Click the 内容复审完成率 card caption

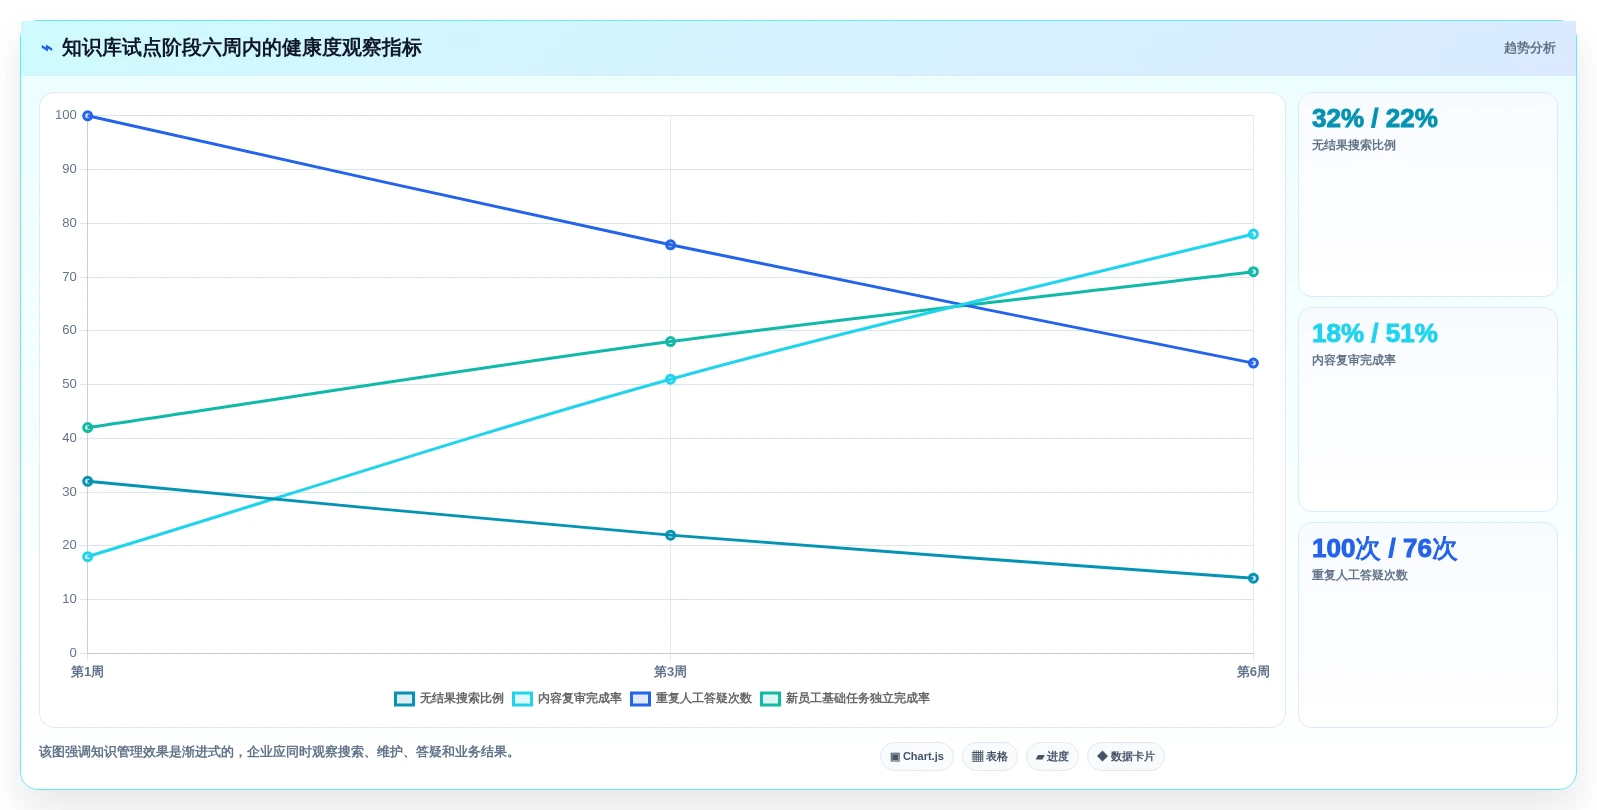tap(1353, 361)
